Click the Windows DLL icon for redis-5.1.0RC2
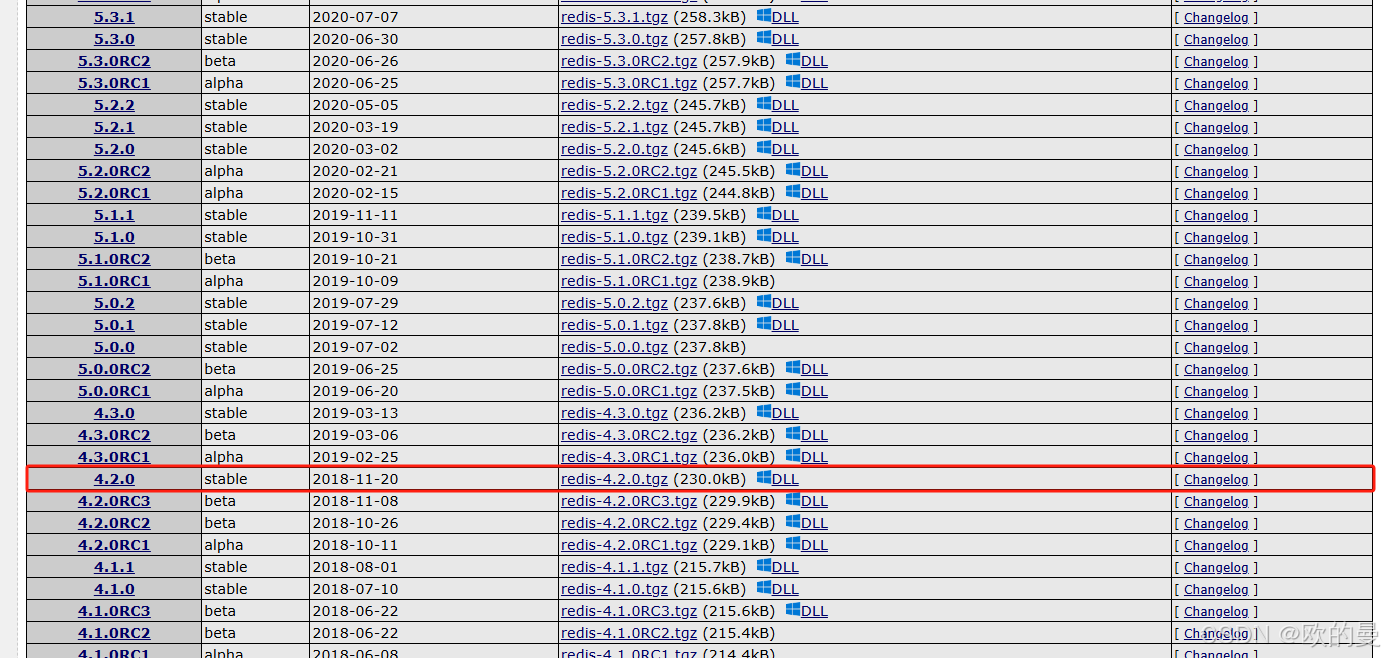Screen dimensions: 1385x658 point(793,258)
